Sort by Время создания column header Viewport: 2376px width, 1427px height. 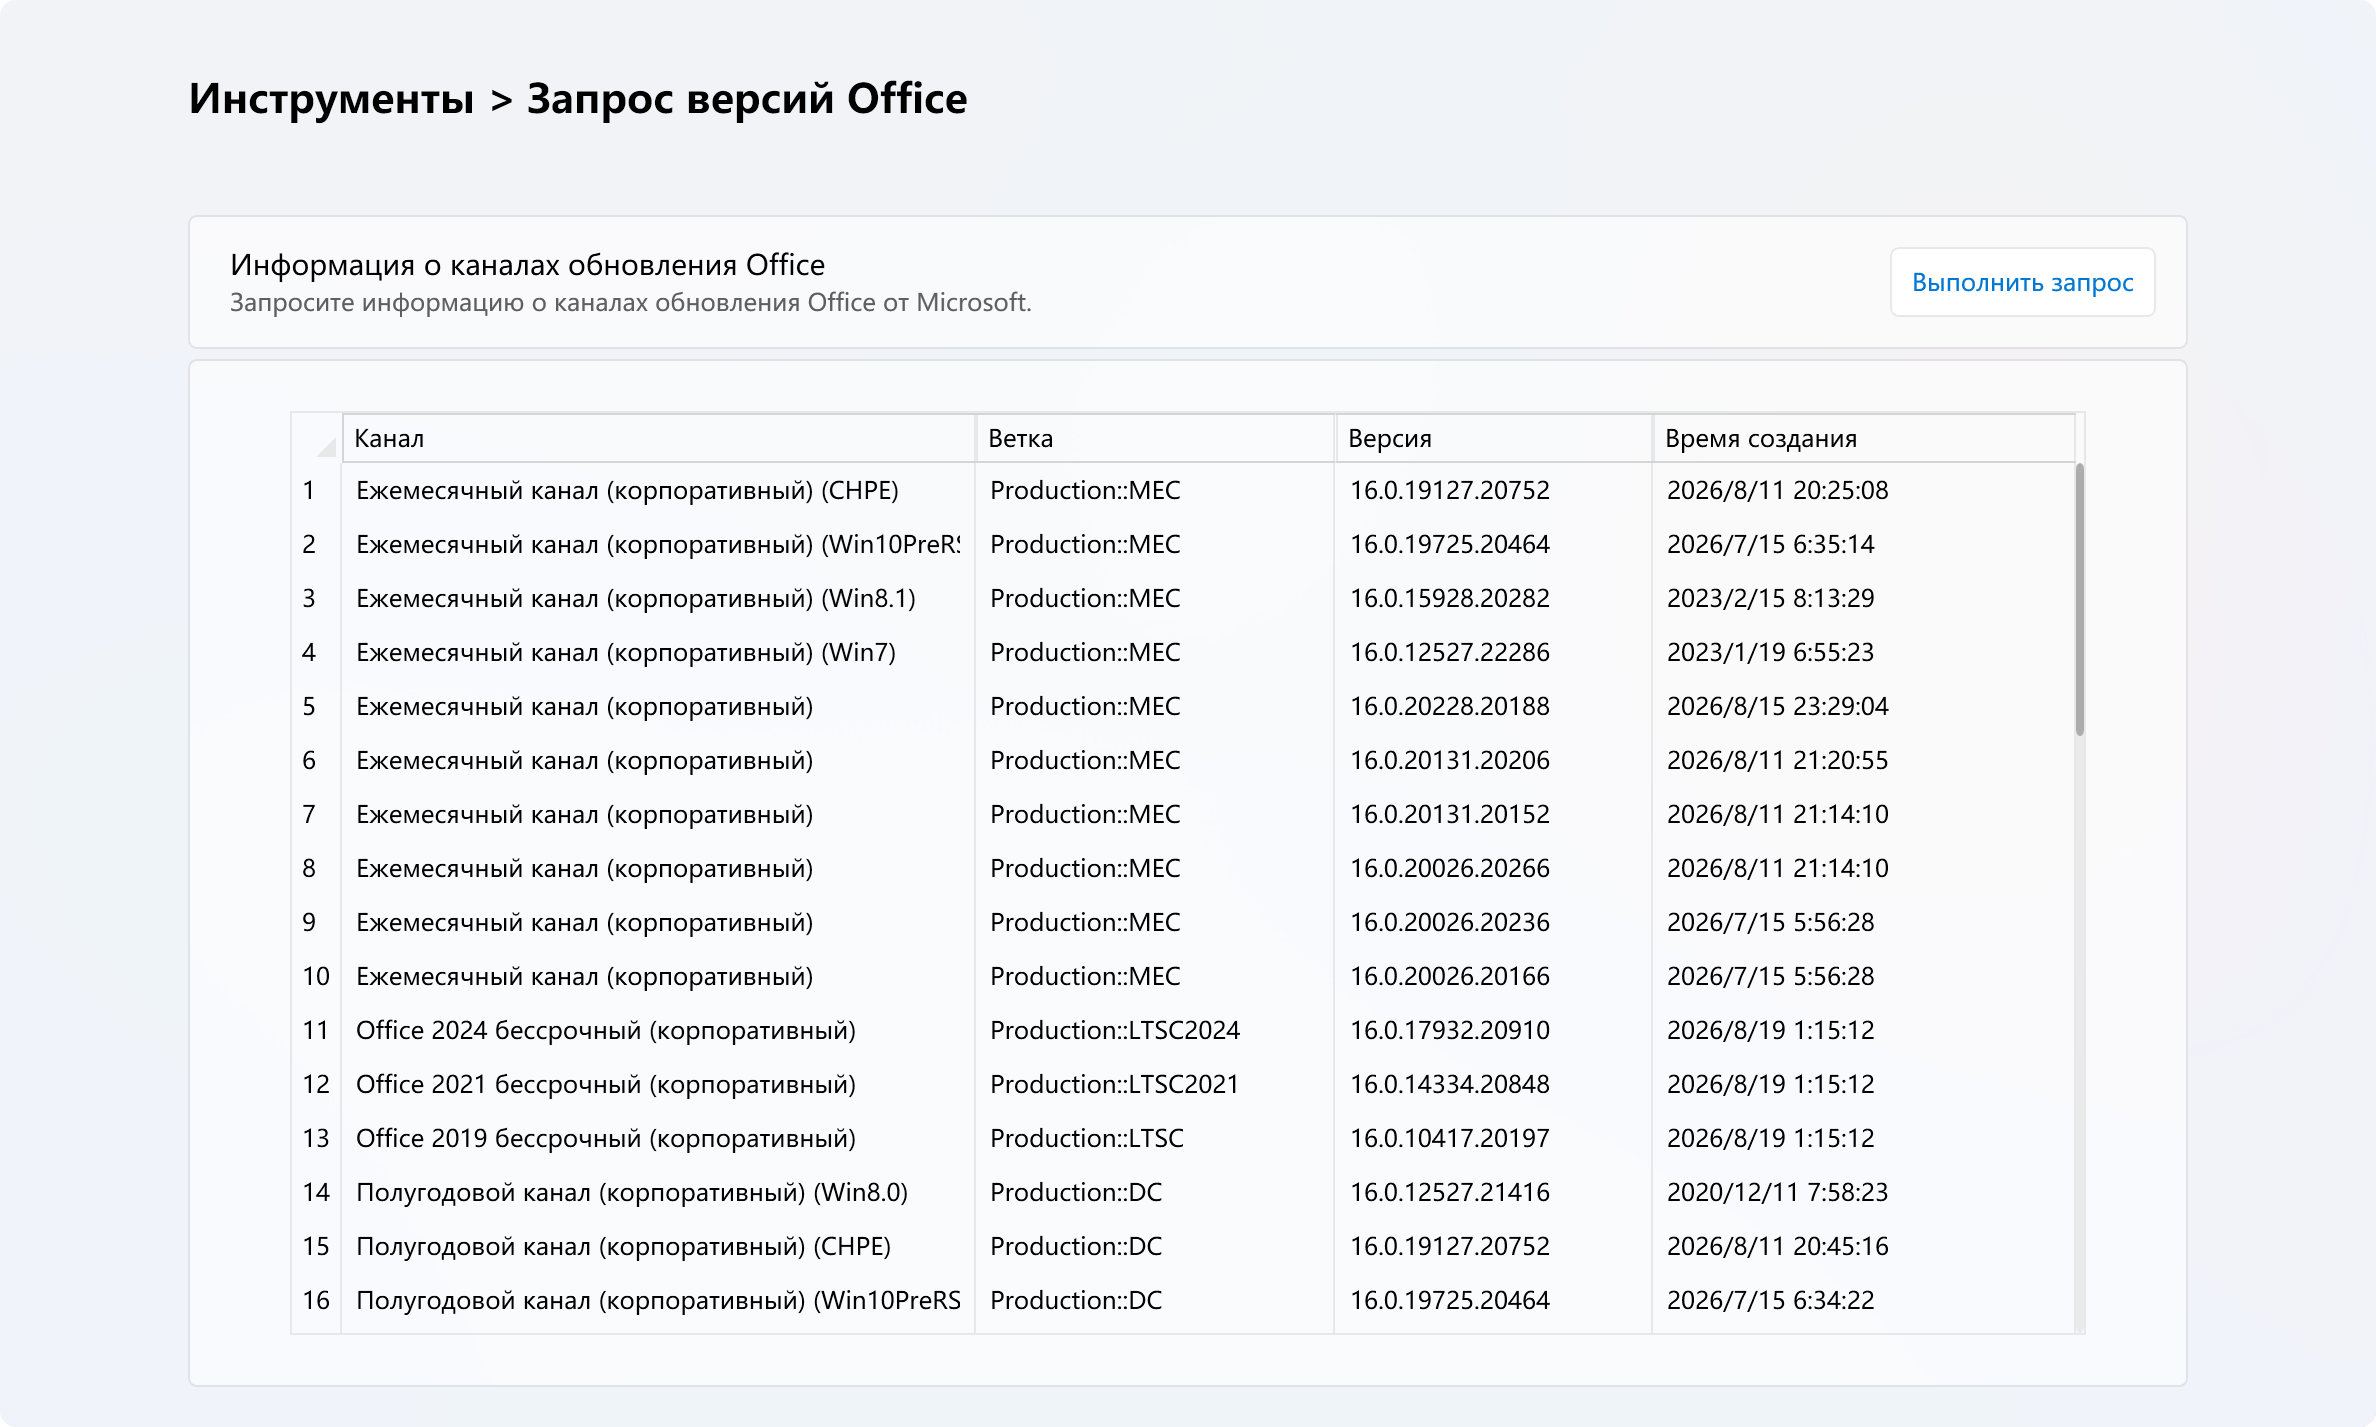pyautogui.click(x=1864, y=438)
